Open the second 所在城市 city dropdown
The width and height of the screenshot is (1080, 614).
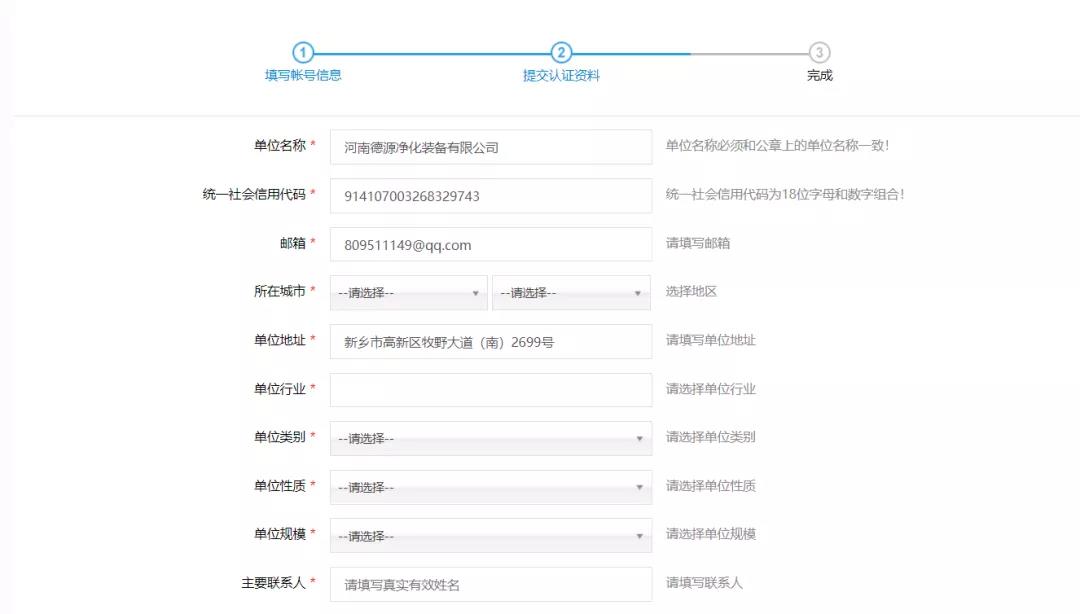pos(570,293)
